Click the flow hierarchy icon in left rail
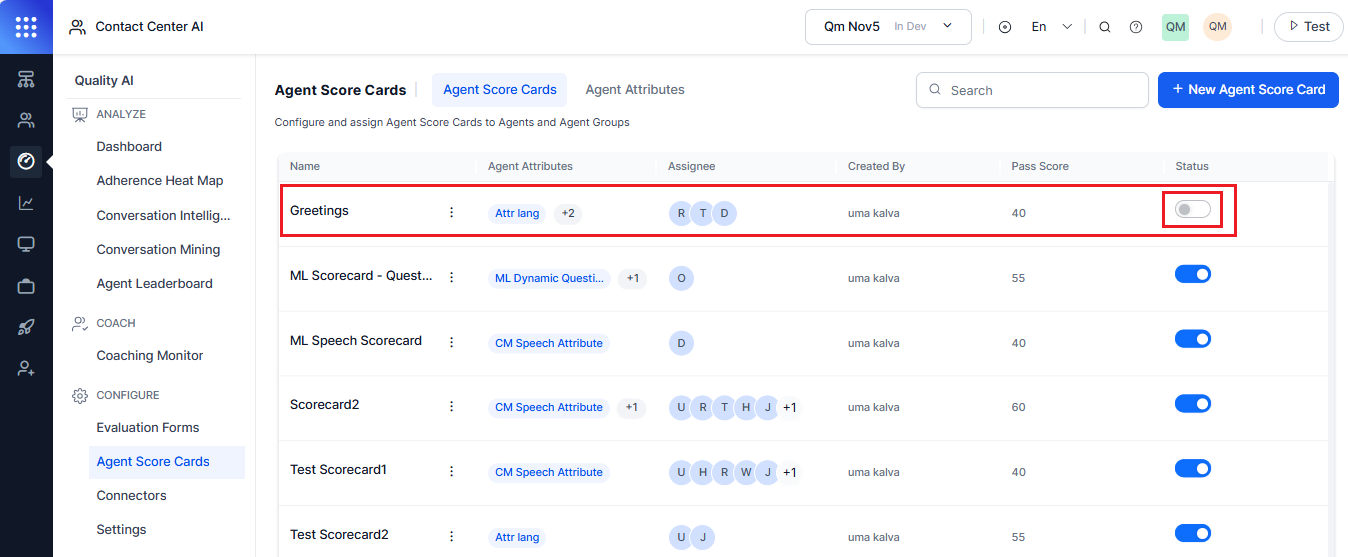 pyautogui.click(x=26, y=80)
